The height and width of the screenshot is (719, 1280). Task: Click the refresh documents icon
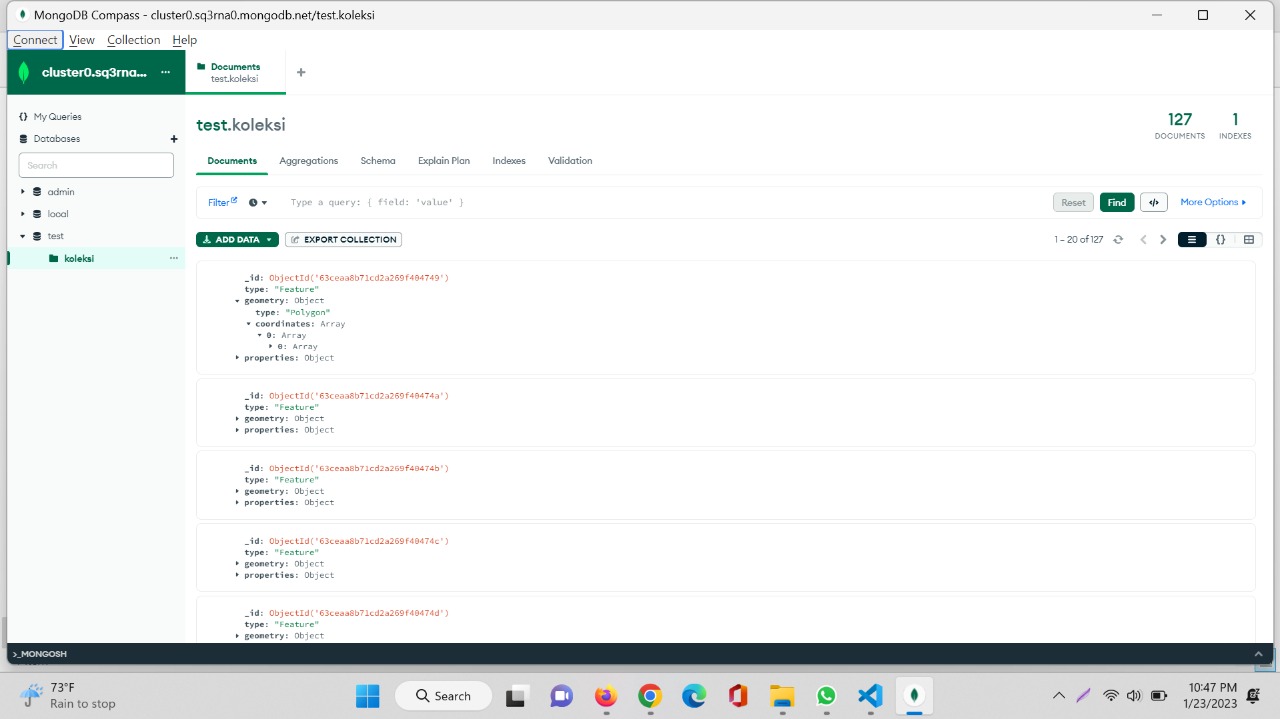click(1118, 240)
